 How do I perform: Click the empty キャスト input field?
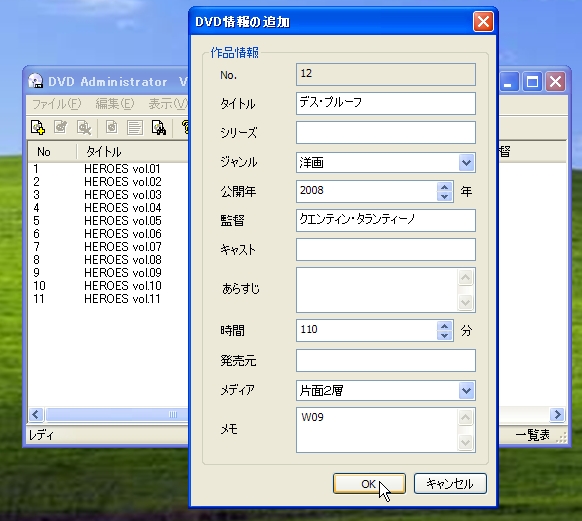tap(386, 249)
